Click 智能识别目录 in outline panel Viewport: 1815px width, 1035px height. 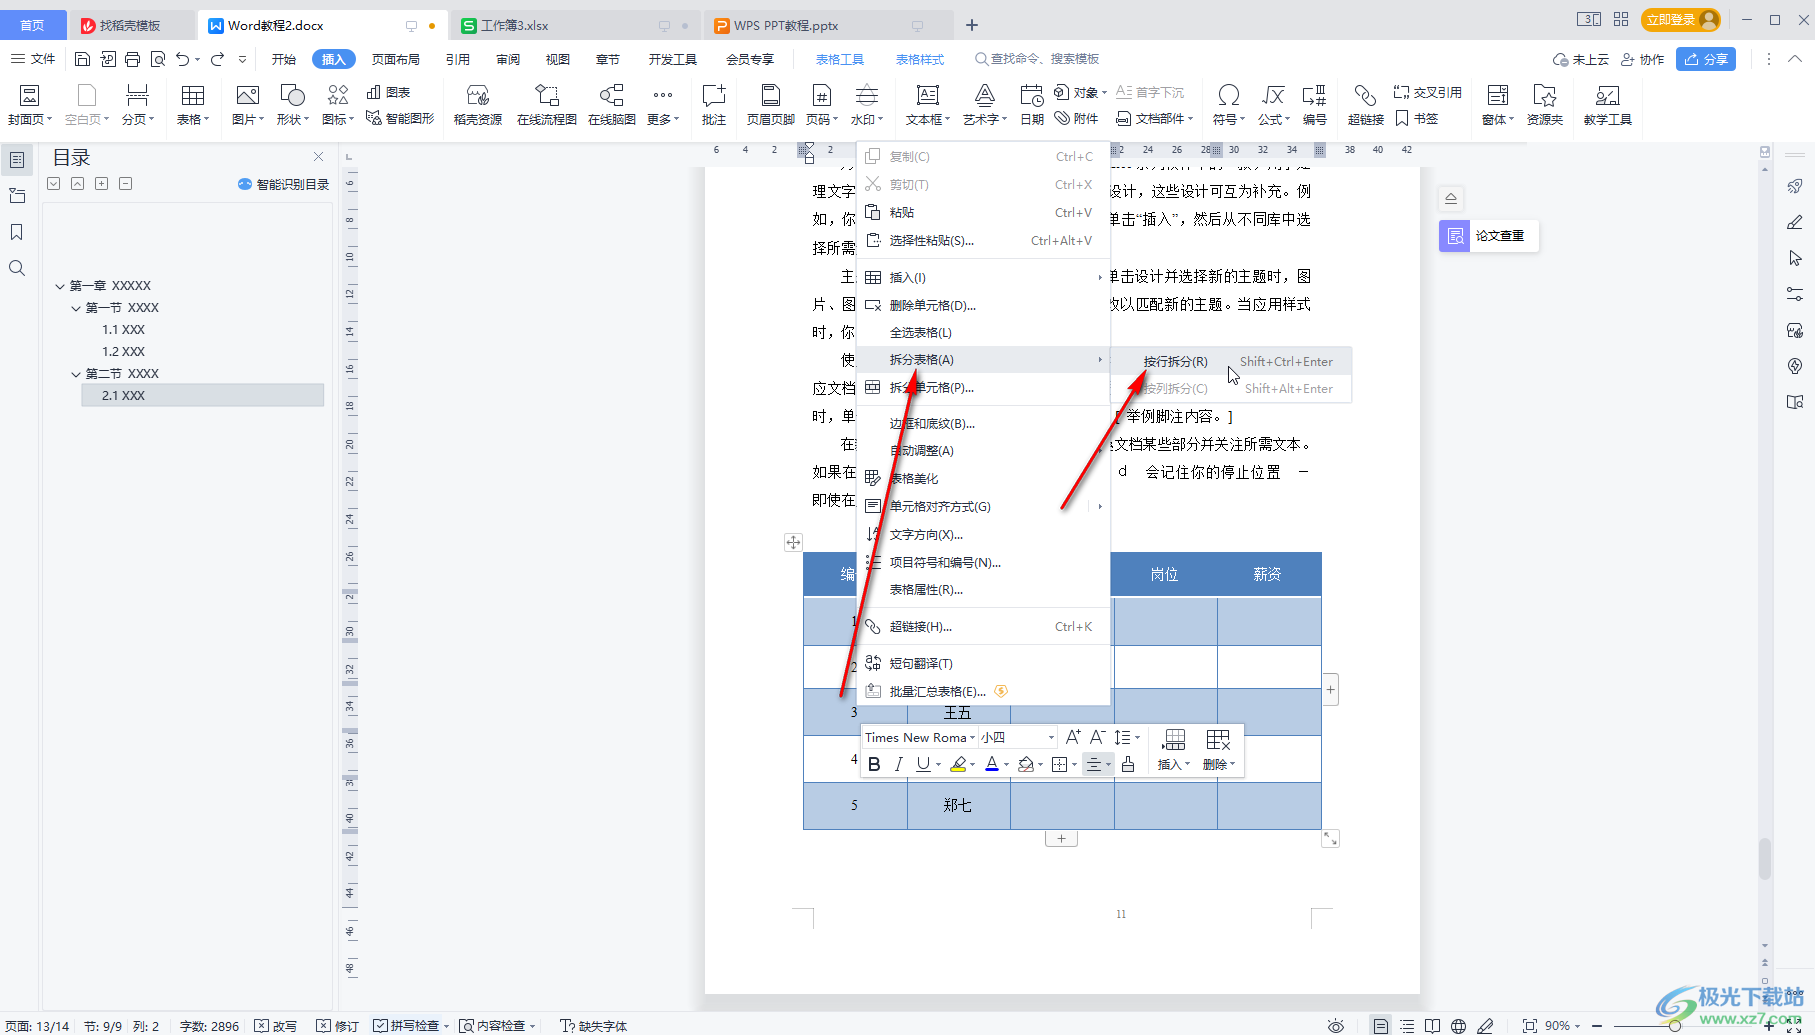pyautogui.click(x=284, y=184)
